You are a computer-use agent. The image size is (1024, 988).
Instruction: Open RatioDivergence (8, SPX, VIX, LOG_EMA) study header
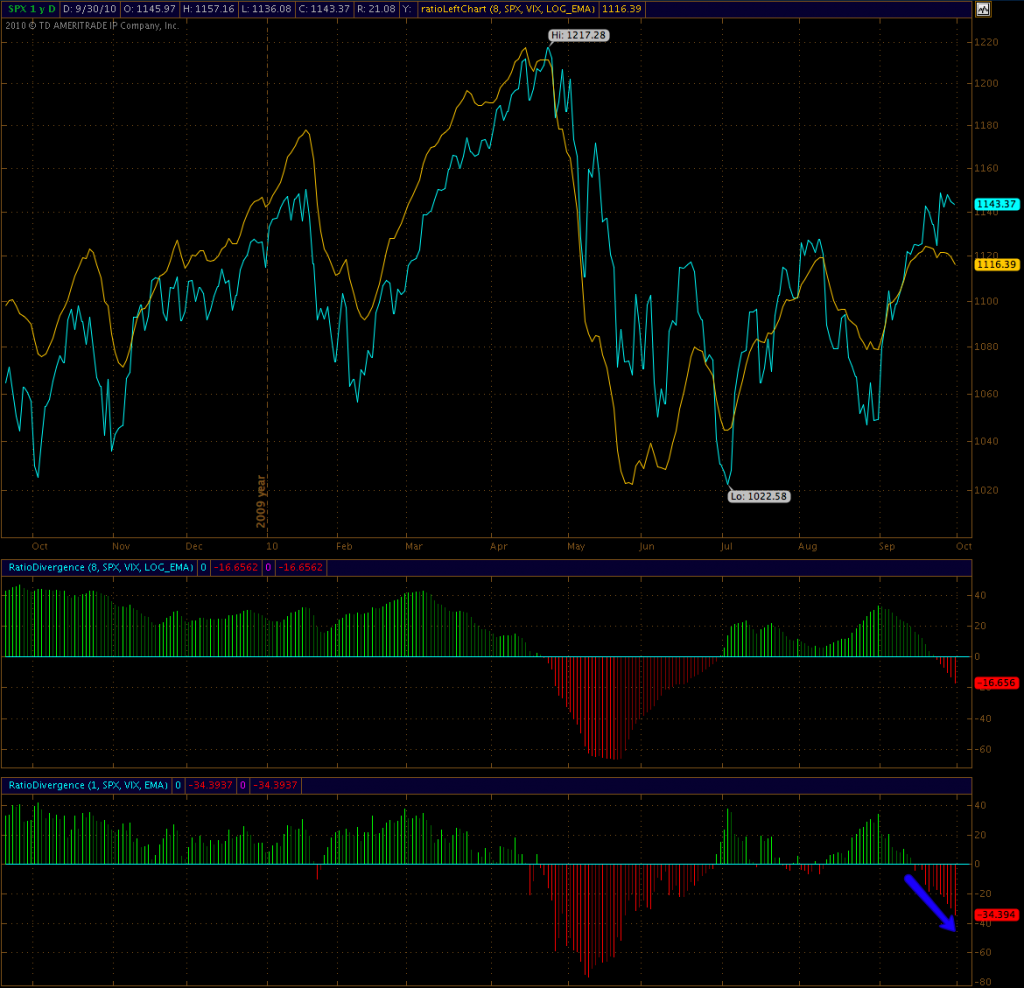[x=99, y=568]
